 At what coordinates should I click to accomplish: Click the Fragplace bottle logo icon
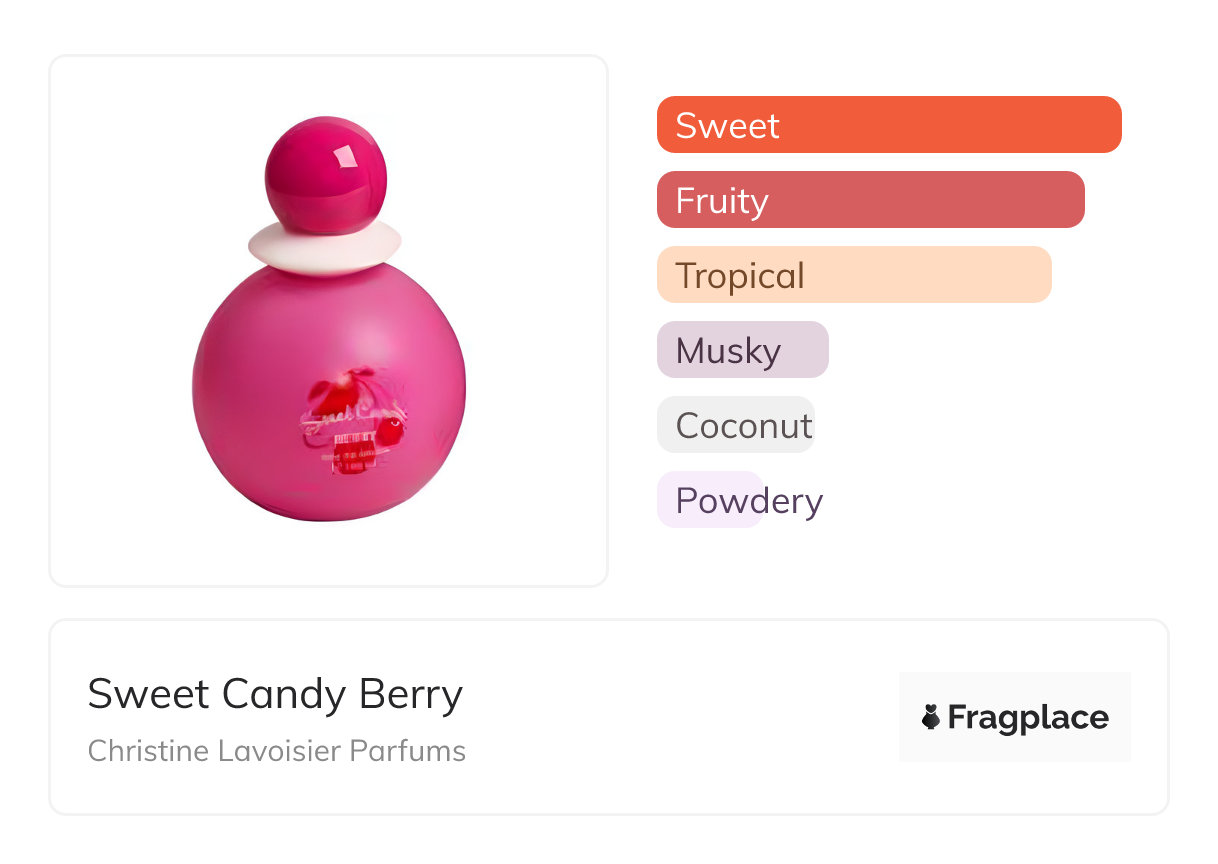tap(931, 717)
